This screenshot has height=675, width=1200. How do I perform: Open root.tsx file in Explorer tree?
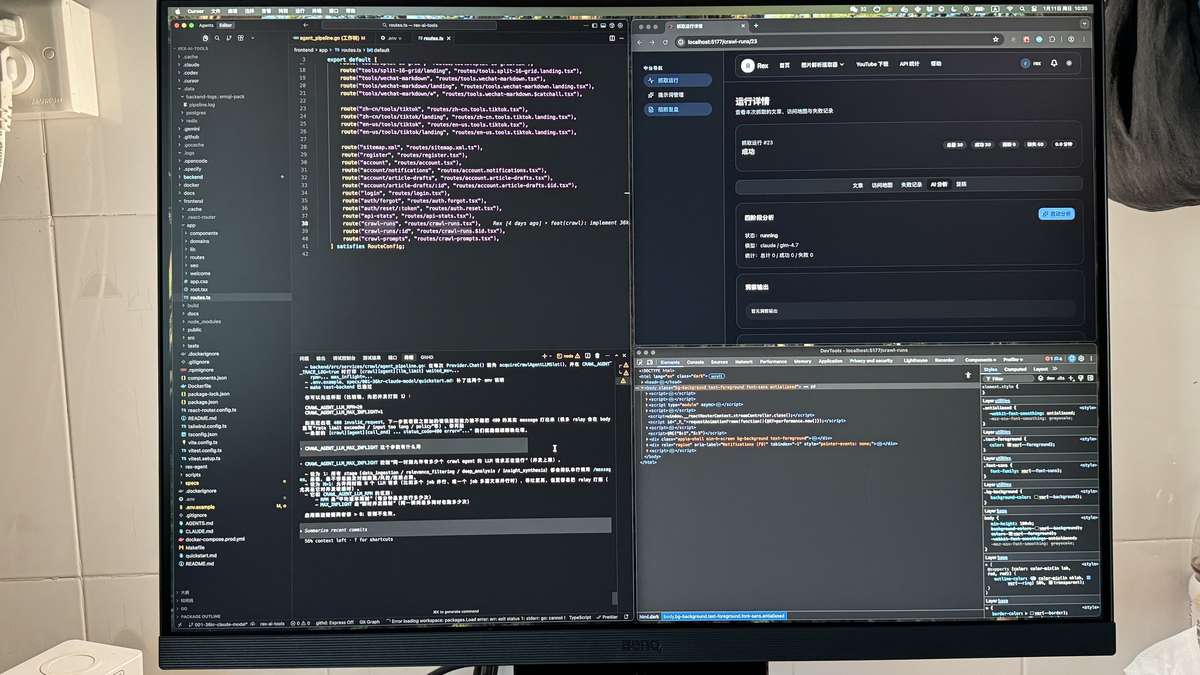click(x=198, y=289)
